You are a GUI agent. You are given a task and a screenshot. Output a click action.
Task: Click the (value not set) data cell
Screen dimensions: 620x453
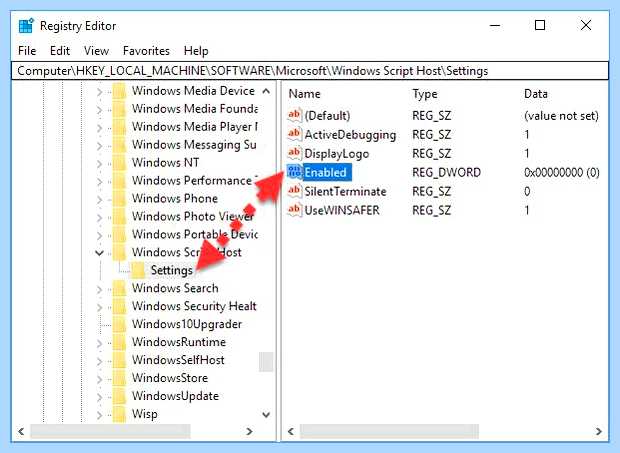click(x=561, y=115)
